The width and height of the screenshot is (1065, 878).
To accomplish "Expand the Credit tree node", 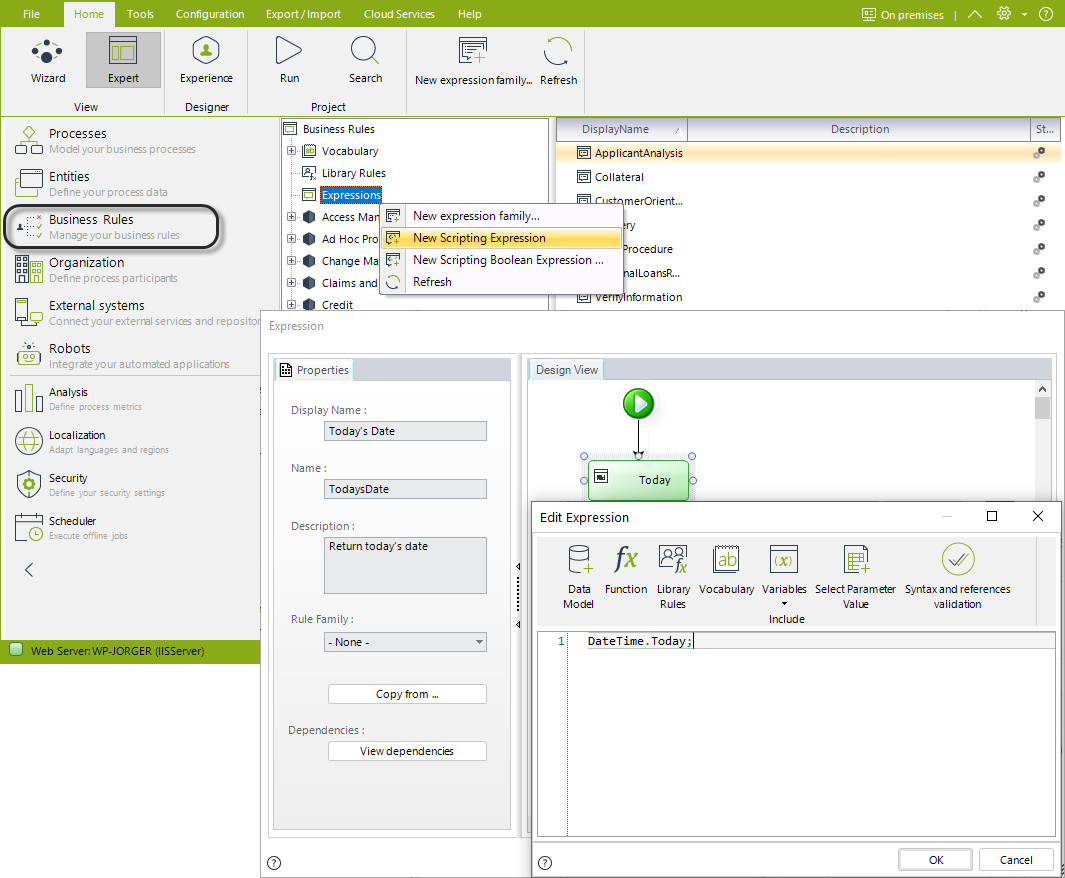I will click(x=291, y=304).
